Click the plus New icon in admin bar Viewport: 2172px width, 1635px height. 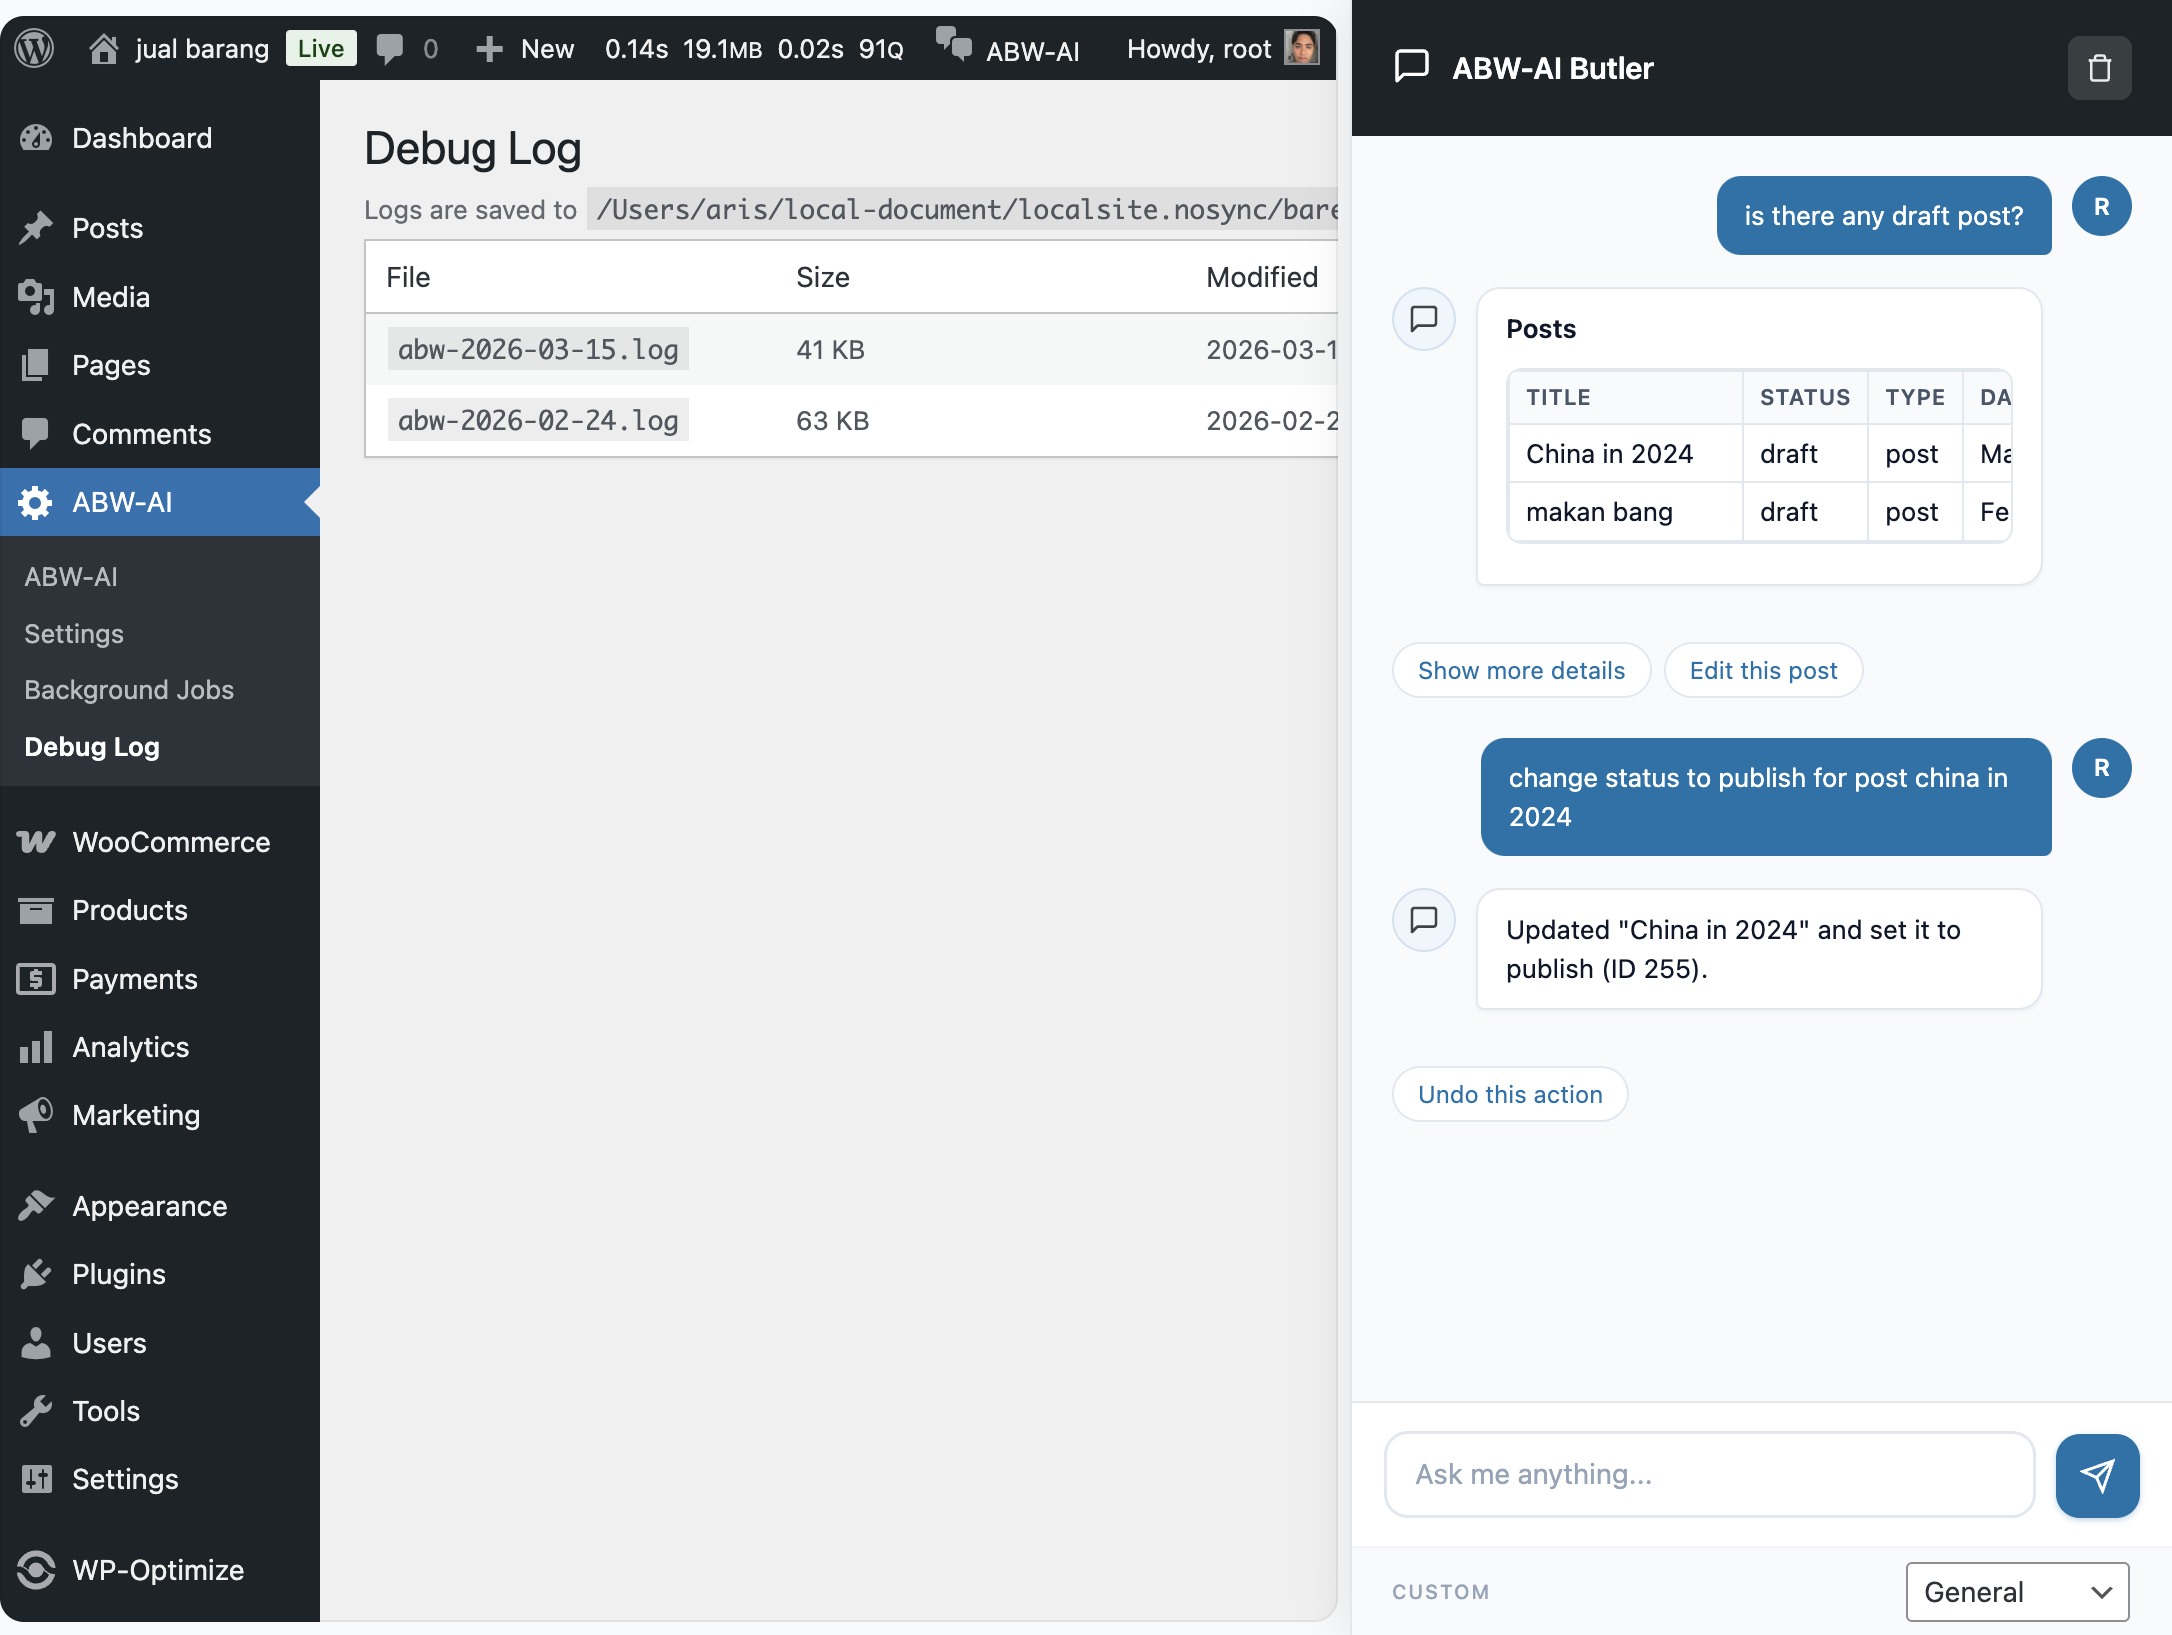(x=489, y=49)
